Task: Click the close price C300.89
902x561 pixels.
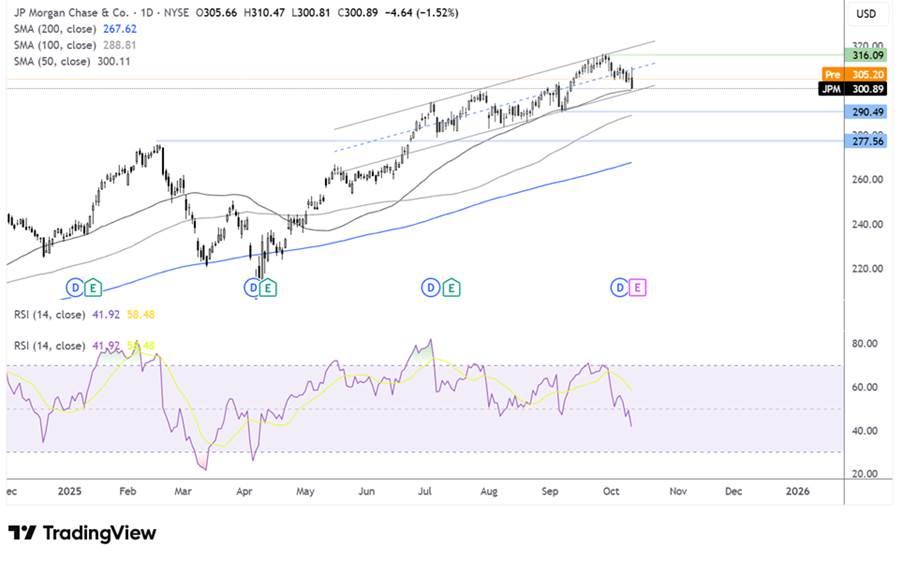Action: [358, 13]
